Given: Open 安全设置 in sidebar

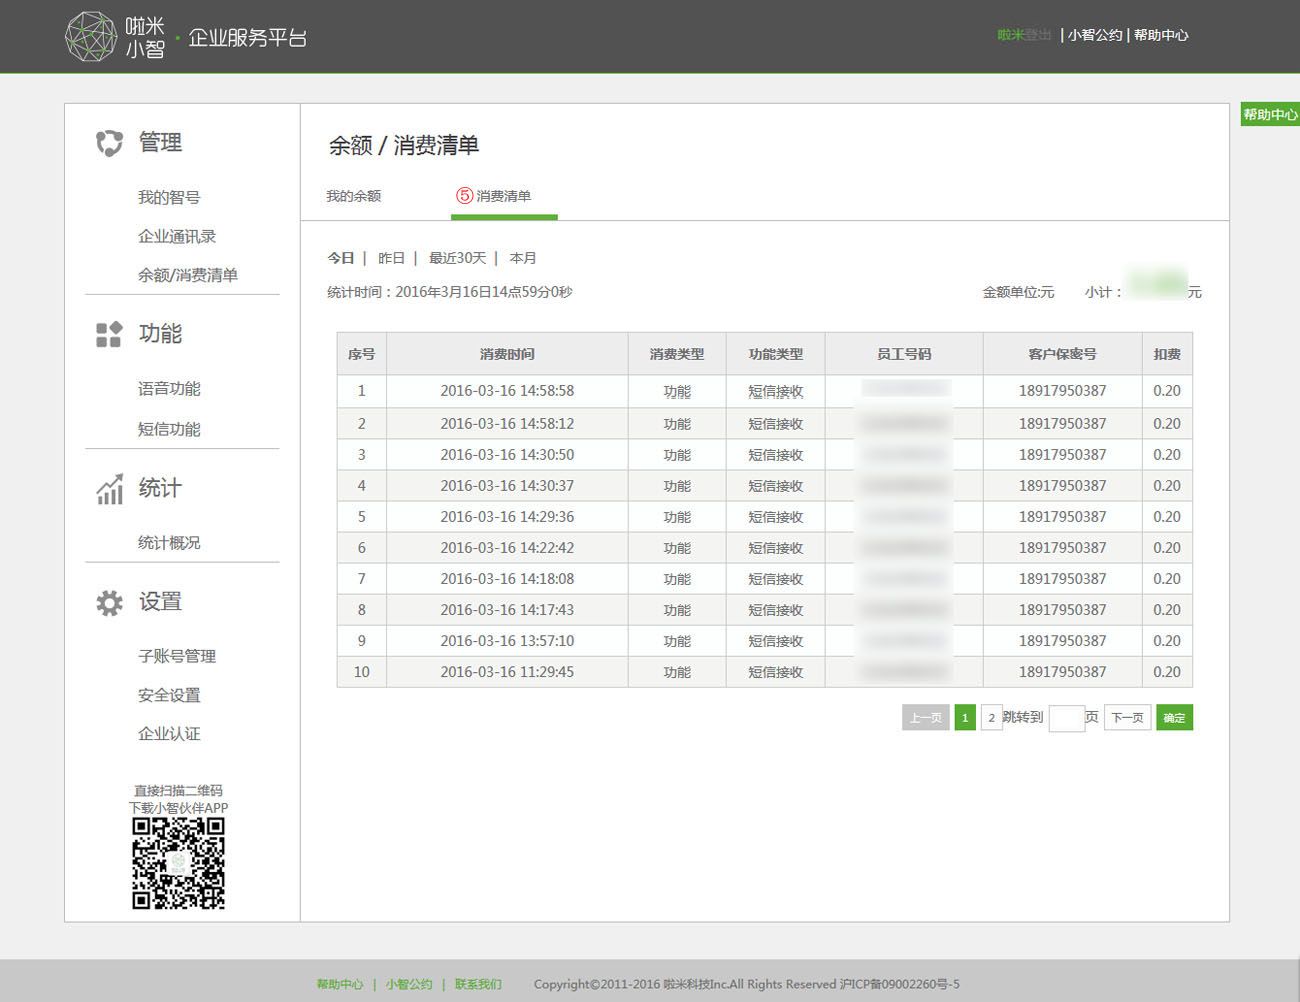Looking at the screenshot, I should point(169,695).
